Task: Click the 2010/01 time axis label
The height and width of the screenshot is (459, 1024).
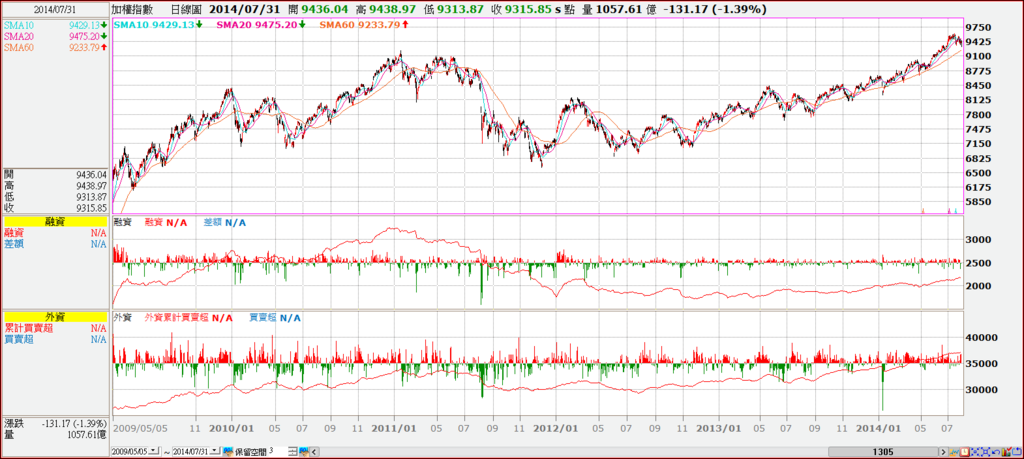Action: (232, 429)
